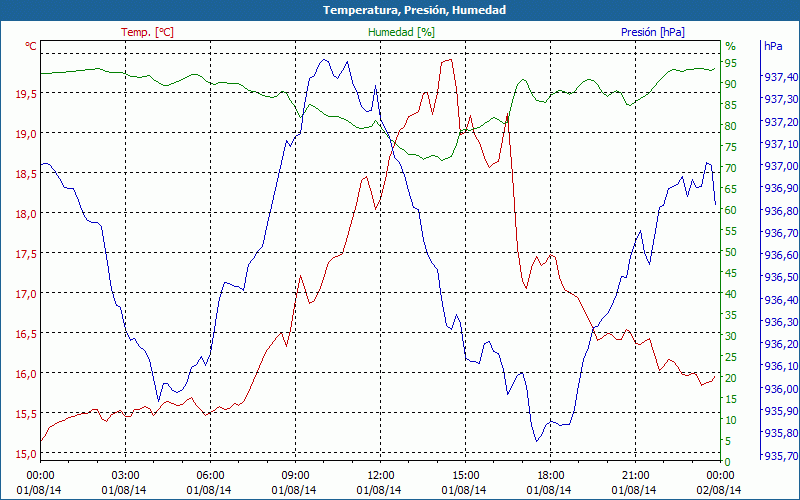Click pressure axis value 936,40
Image resolution: width=800 pixels, height=500 pixels.
coord(781,300)
